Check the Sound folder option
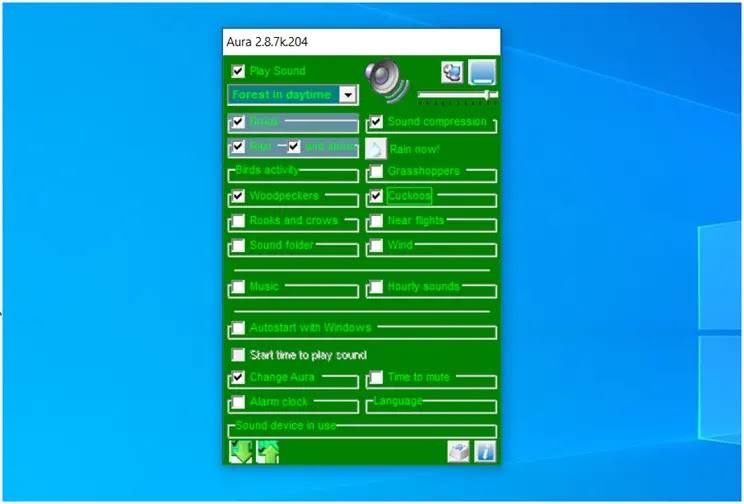The image size is (744, 504). point(238,245)
